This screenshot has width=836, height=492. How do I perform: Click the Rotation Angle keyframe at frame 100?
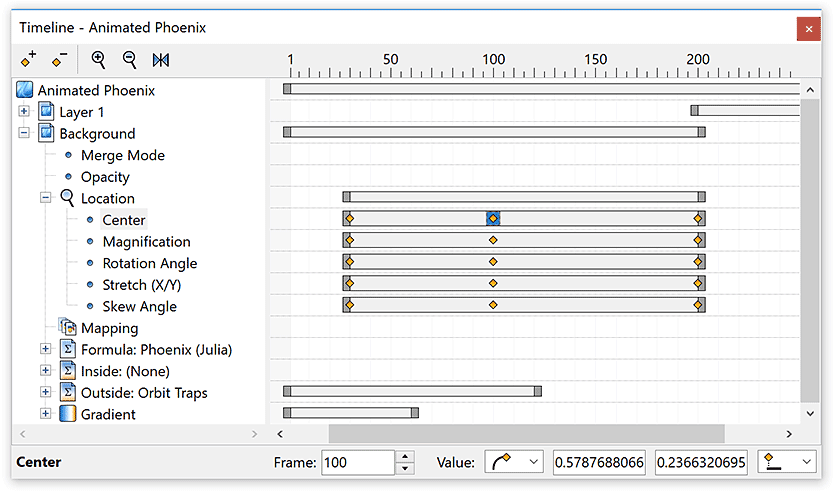(x=493, y=262)
